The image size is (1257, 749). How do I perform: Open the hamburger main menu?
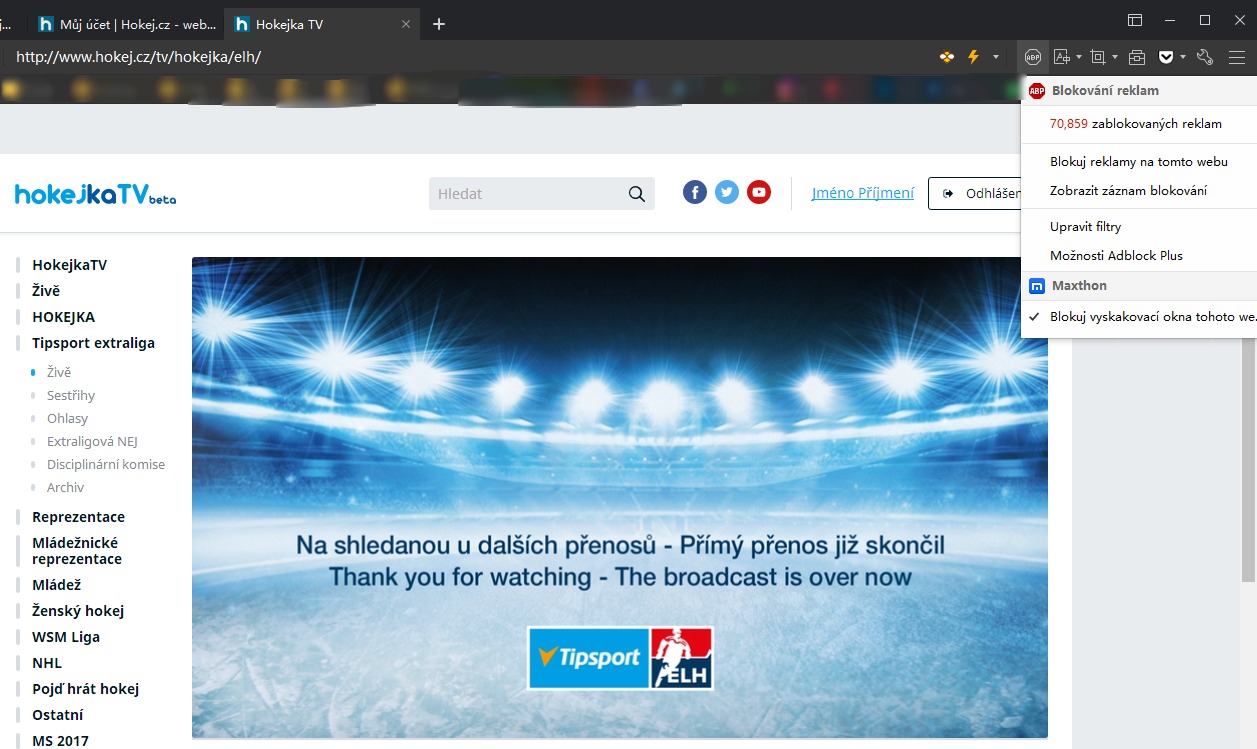[1237, 57]
